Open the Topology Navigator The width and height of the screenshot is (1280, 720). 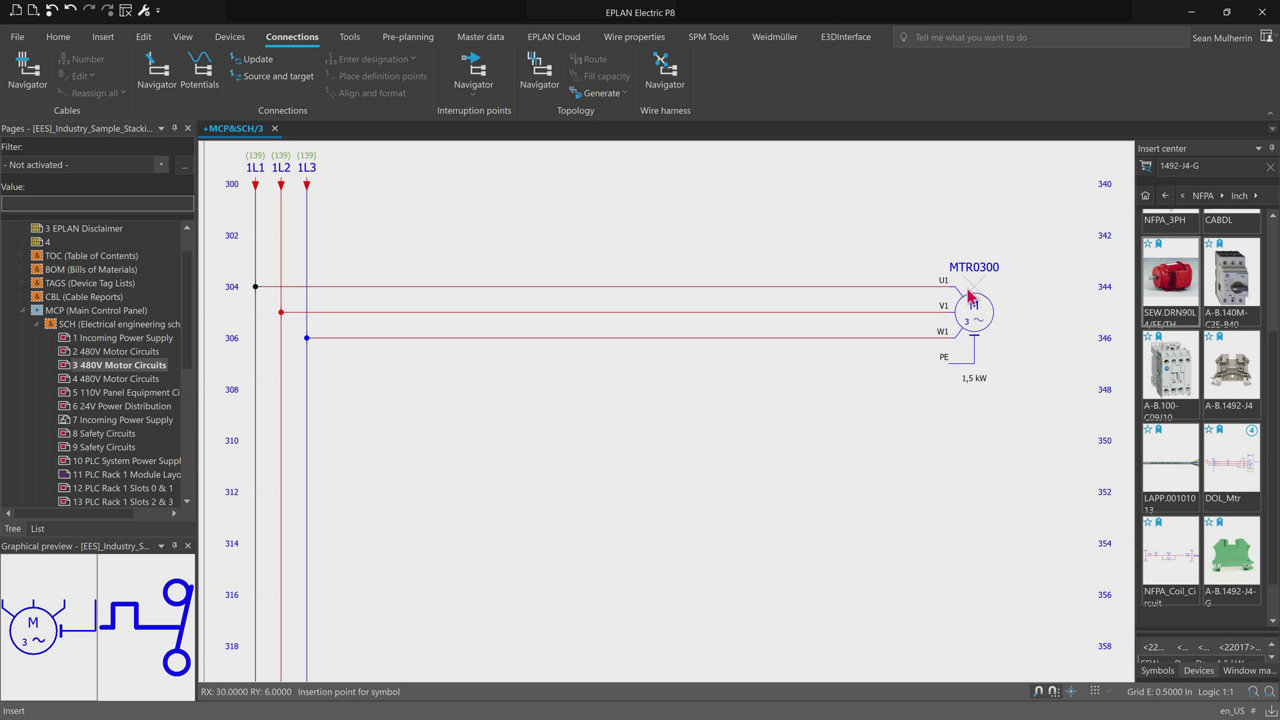click(539, 70)
